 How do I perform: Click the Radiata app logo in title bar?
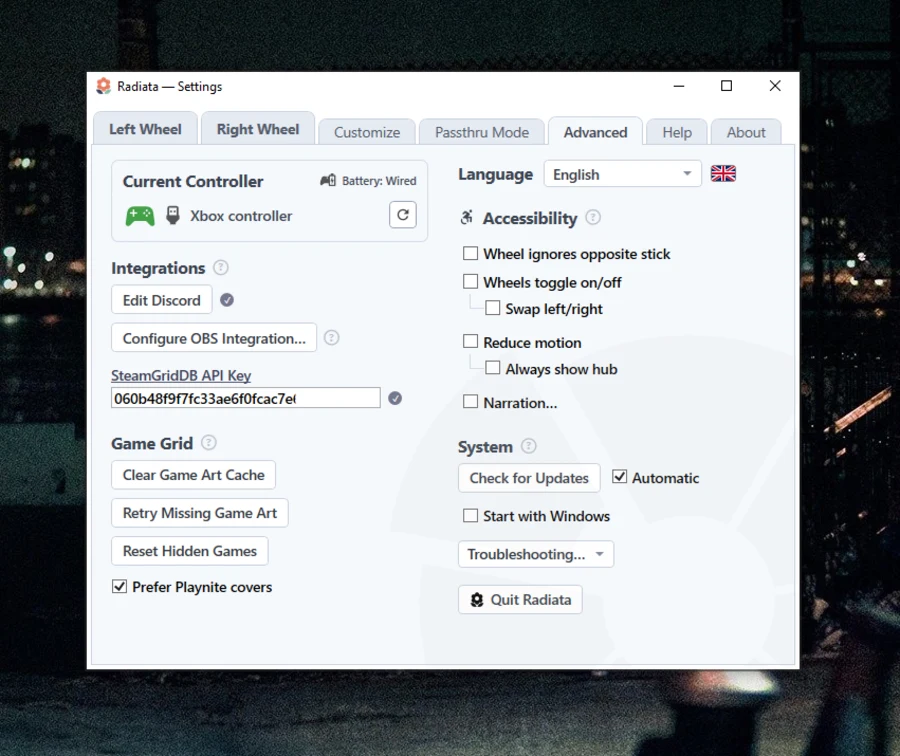pos(103,86)
